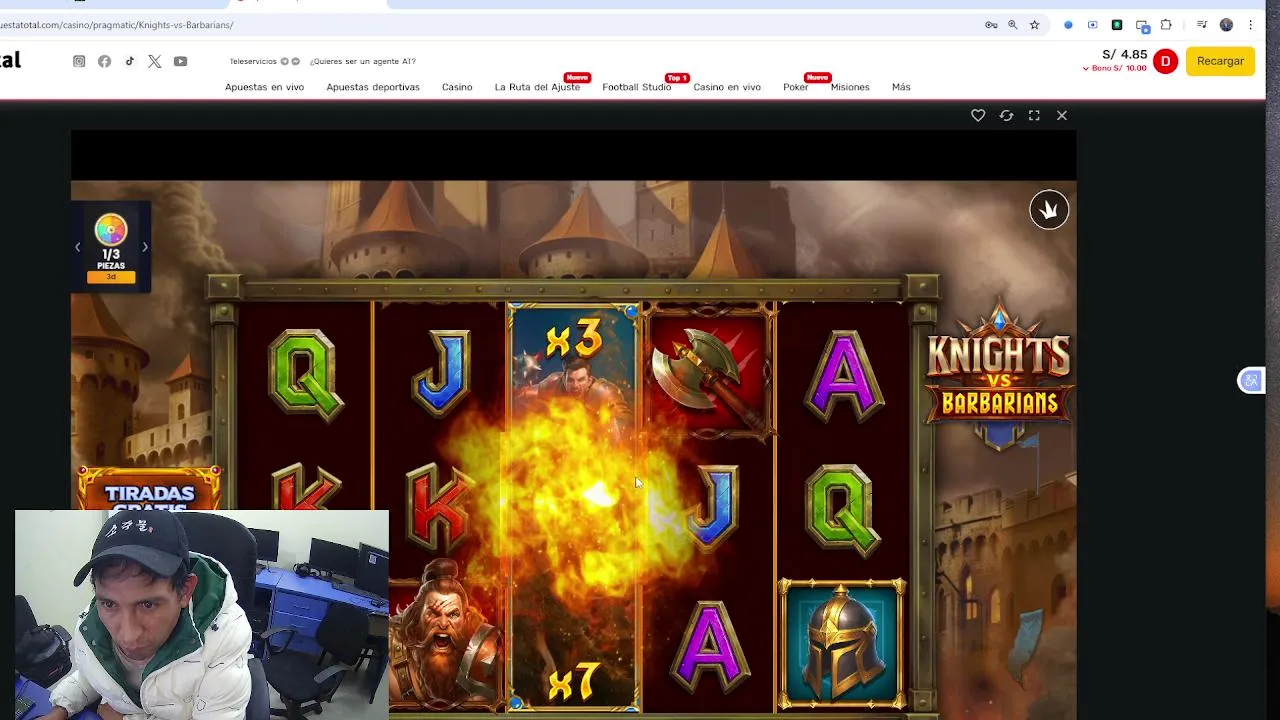Open the YouTube social link
Image resolution: width=1280 pixels, height=720 pixels.
(x=180, y=61)
